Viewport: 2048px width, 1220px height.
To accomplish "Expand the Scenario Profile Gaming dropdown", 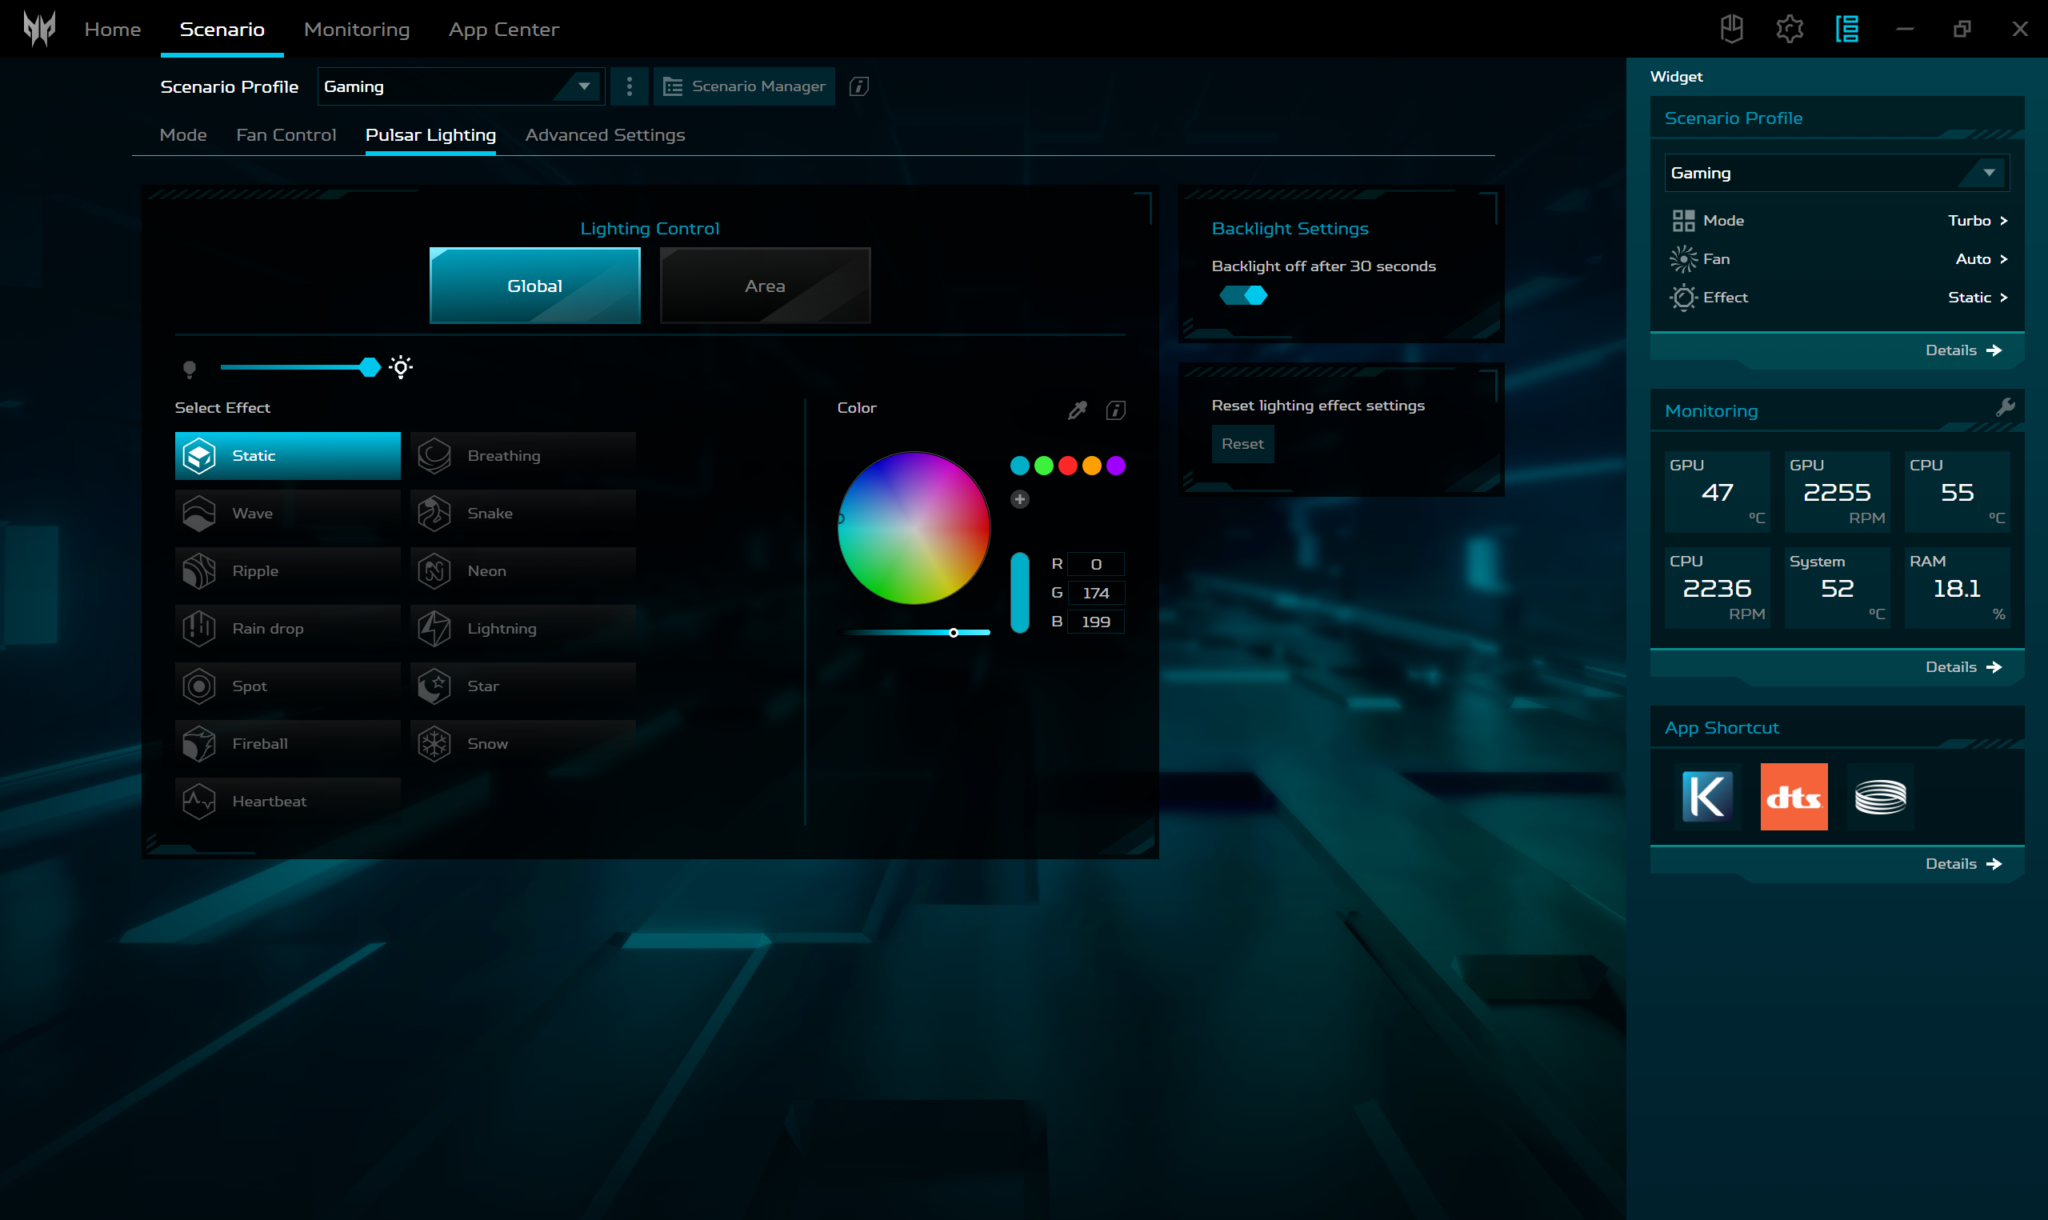I will pos(583,87).
